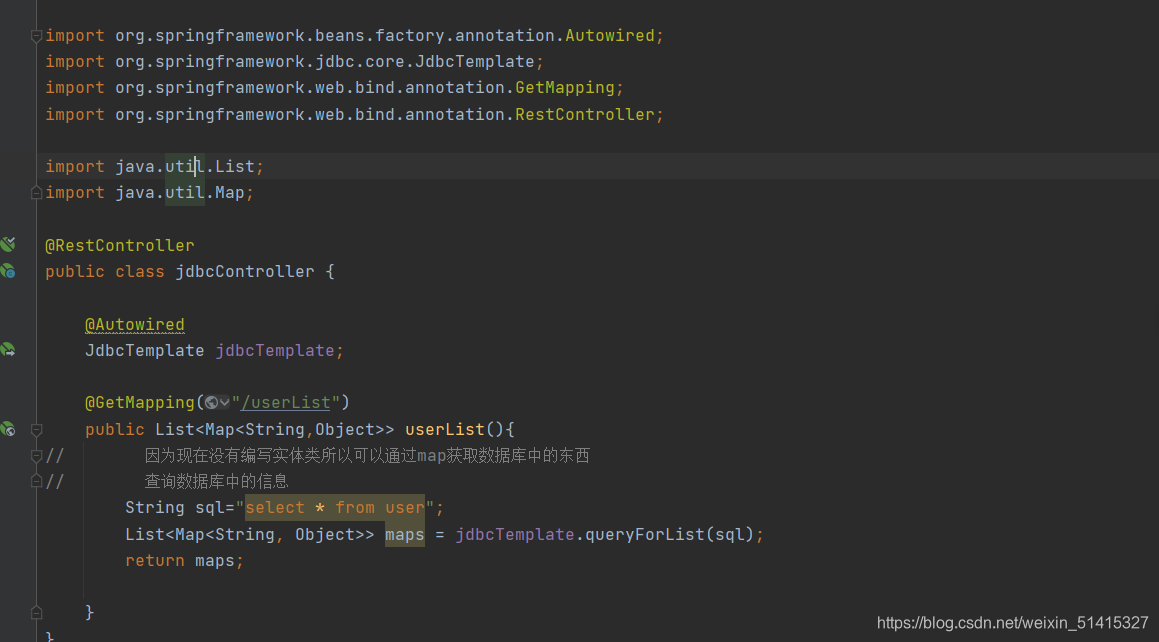Click GetMapping in the import statement
1159x642 pixels.
pos(565,88)
